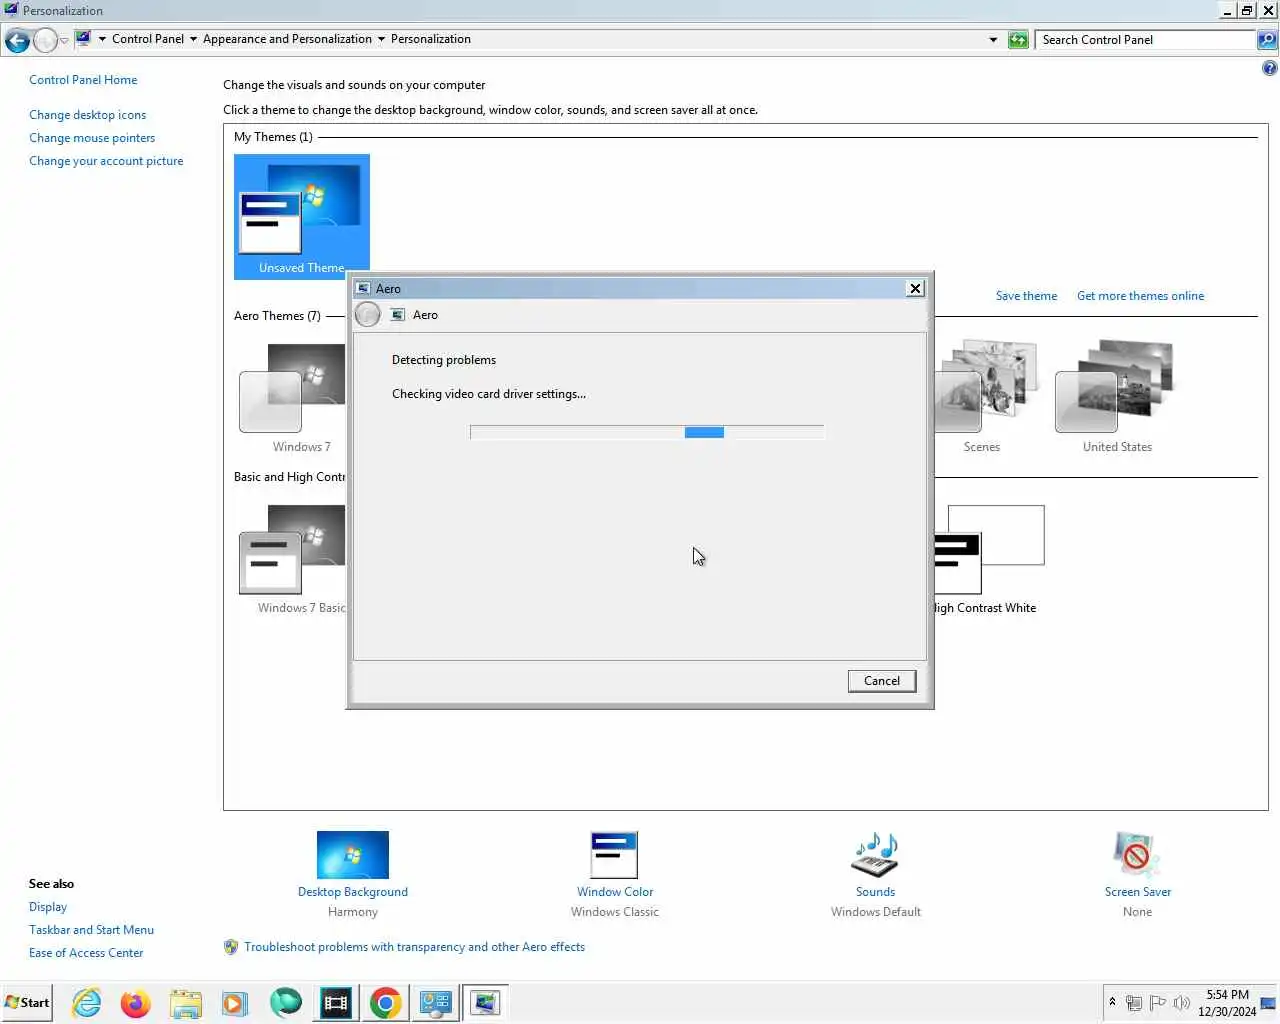1280x1024 pixels.
Task: Click the detection progress bar
Action: pos(647,432)
